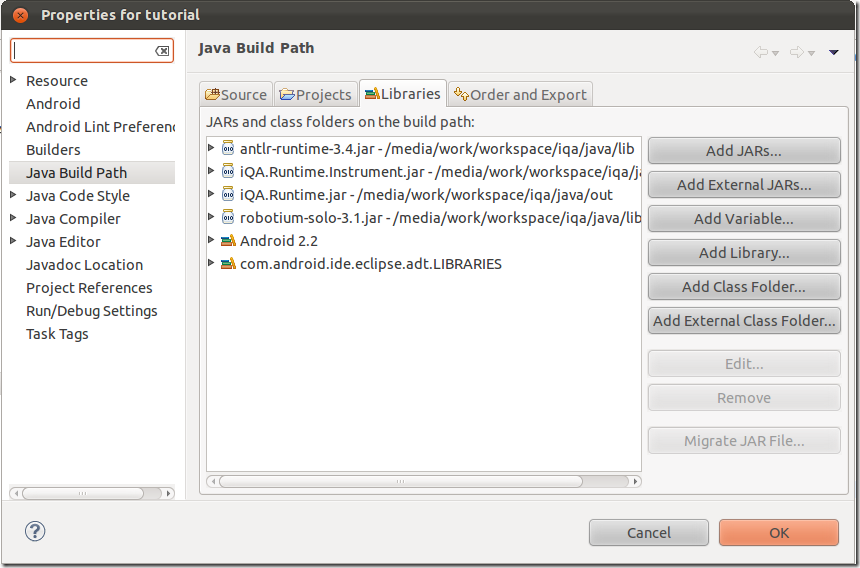Click the Add Library... button
The width and height of the screenshot is (860, 568).
pyautogui.click(x=744, y=253)
